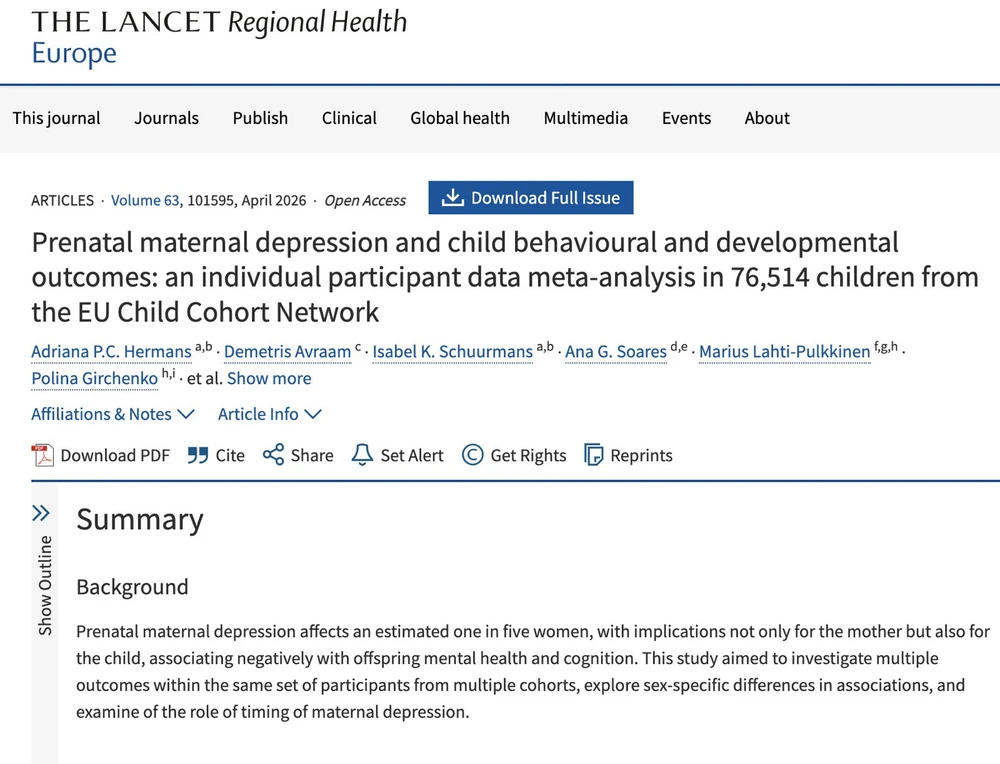Open the Volume 63 link
1000x764 pixels.
[x=136, y=200]
